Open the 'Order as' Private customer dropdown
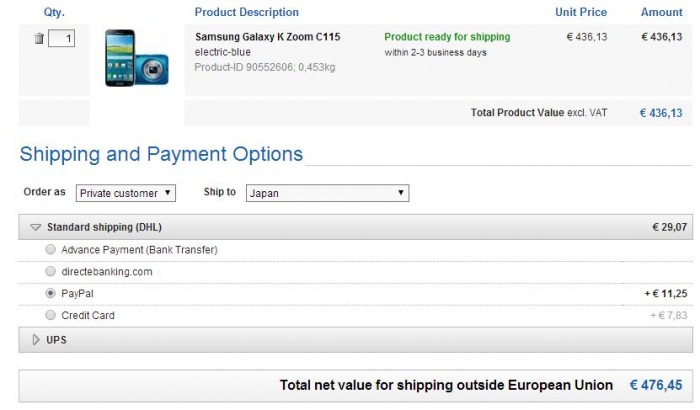Image resolution: width=700 pixels, height=410 pixels. [126, 192]
